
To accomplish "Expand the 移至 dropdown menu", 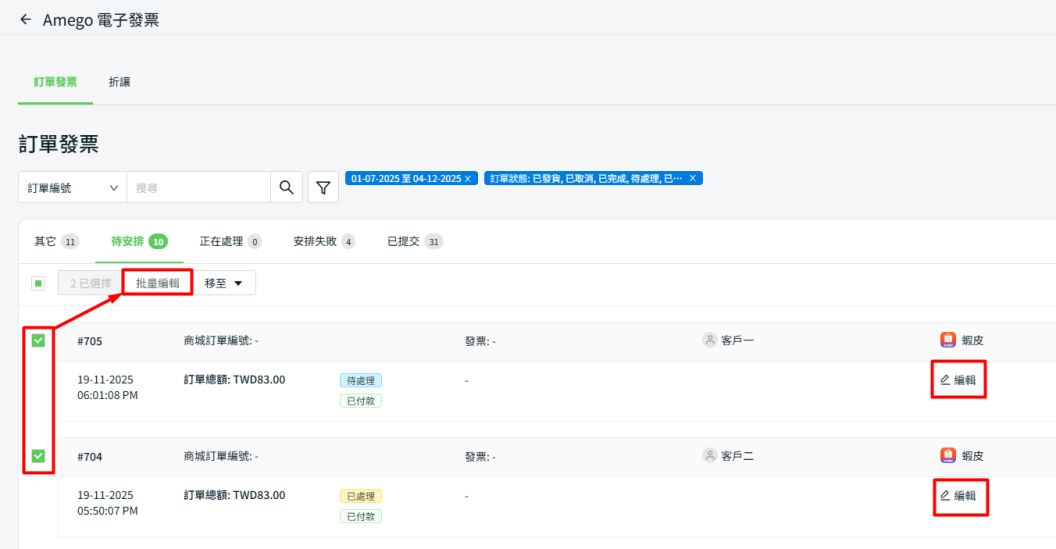I will pos(224,283).
